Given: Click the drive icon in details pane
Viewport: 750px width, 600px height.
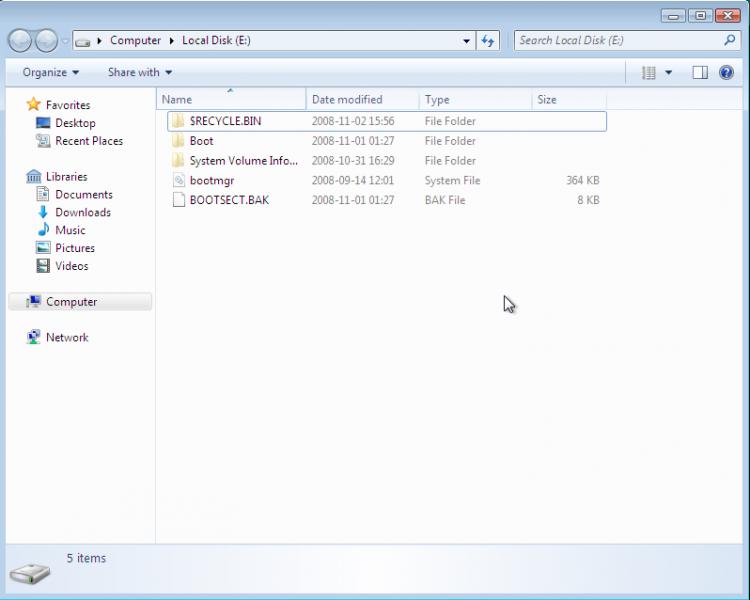Looking at the screenshot, I should (30, 573).
